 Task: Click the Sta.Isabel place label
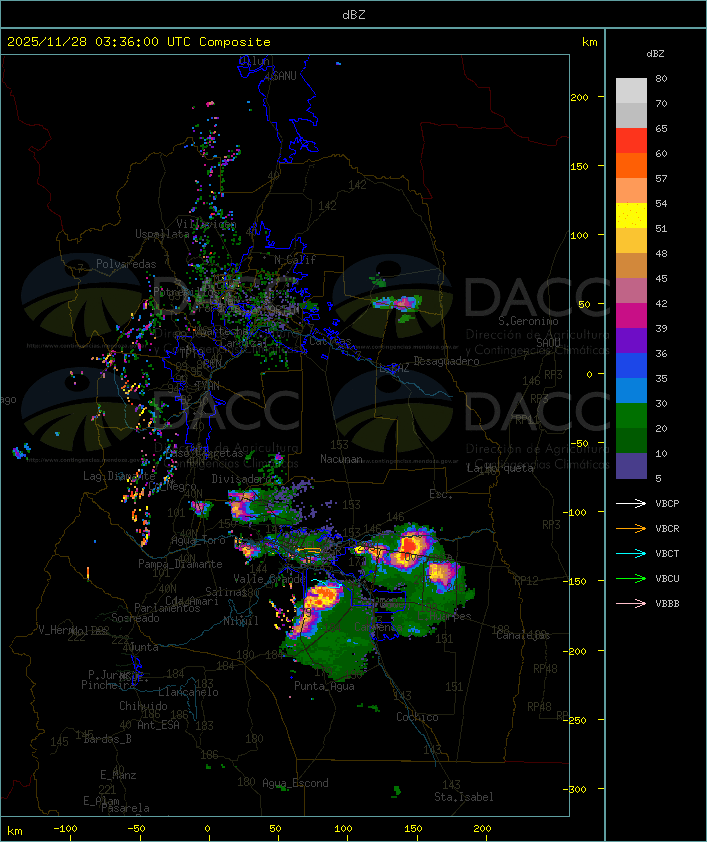coord(464,797)
